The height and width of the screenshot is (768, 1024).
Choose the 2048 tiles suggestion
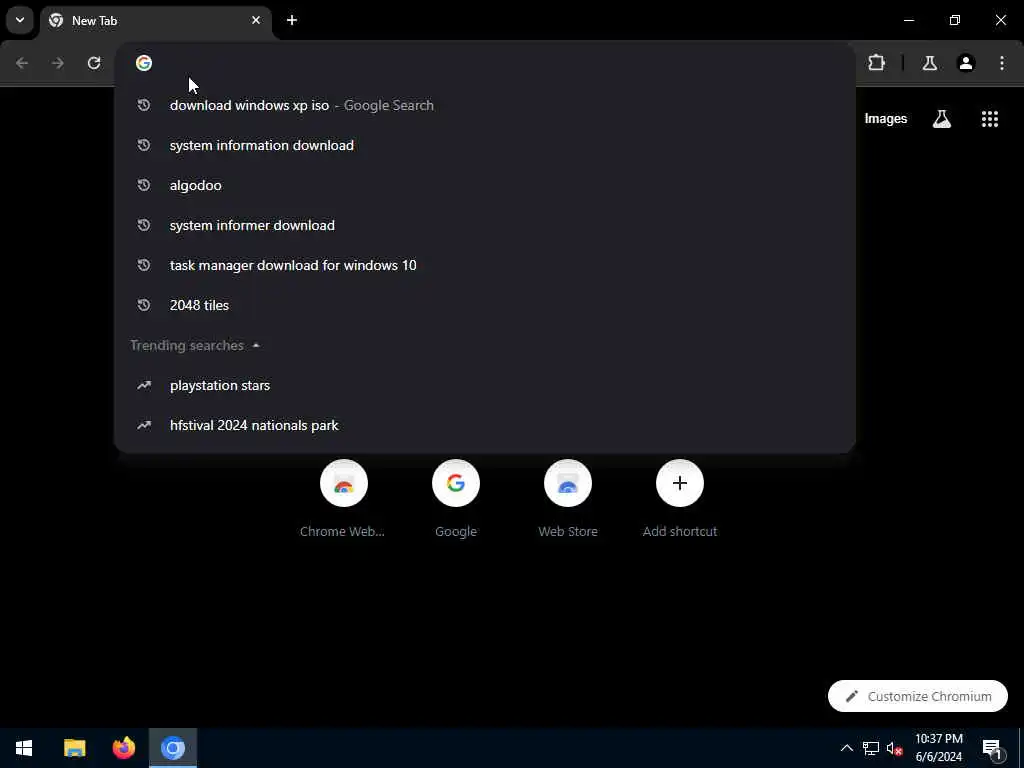485,305
